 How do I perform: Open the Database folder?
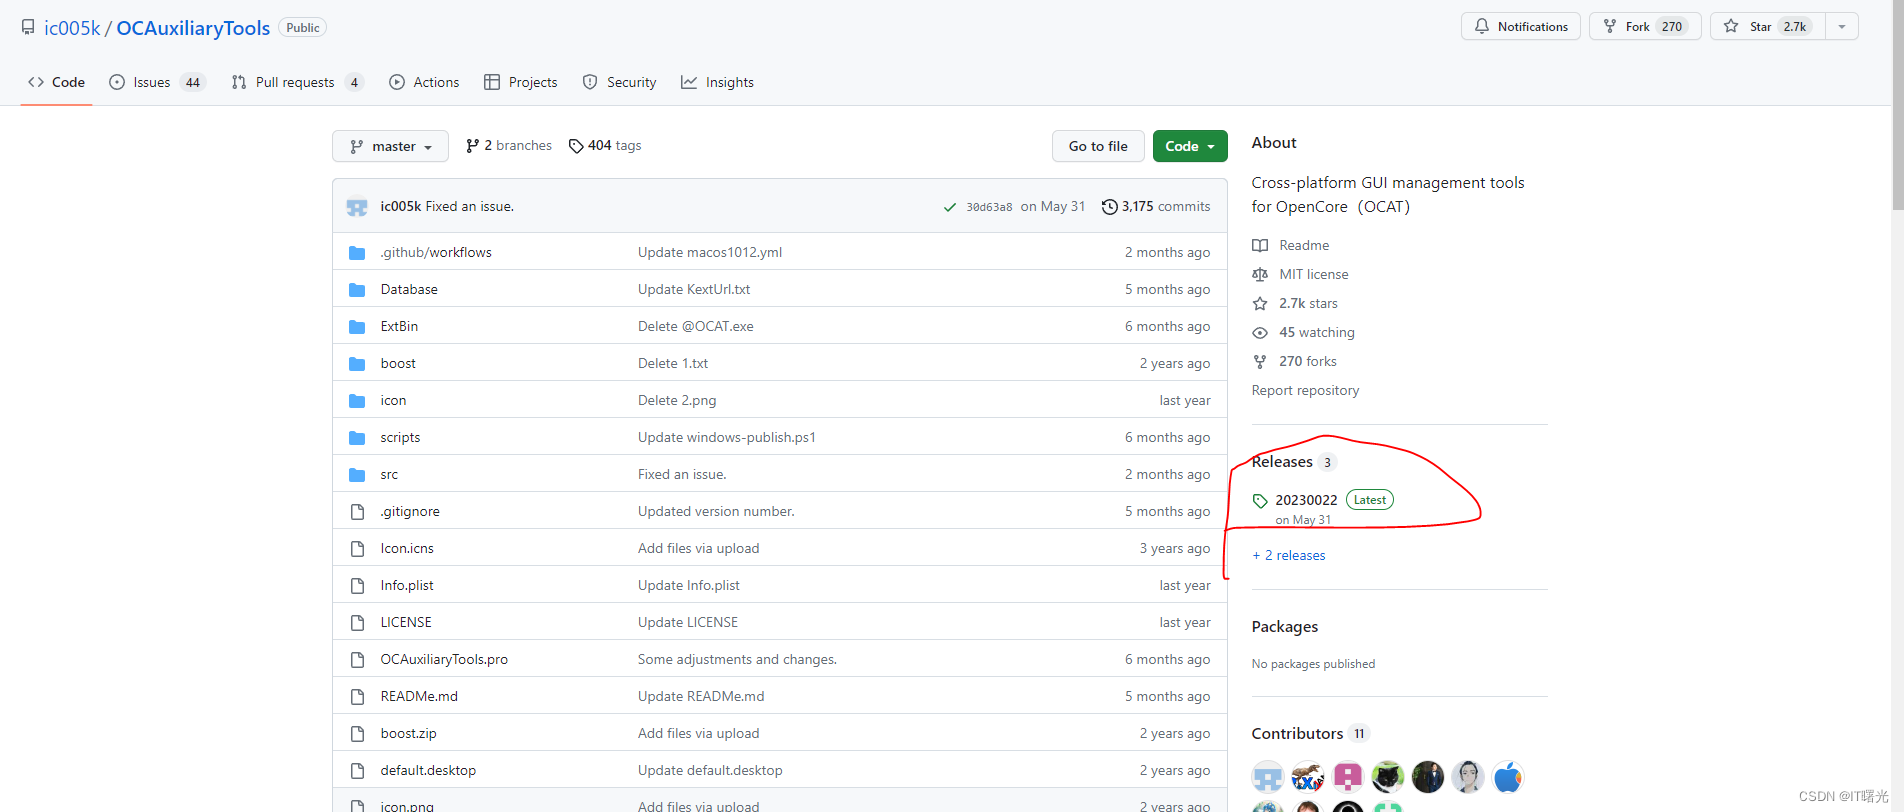coord(409,289)
